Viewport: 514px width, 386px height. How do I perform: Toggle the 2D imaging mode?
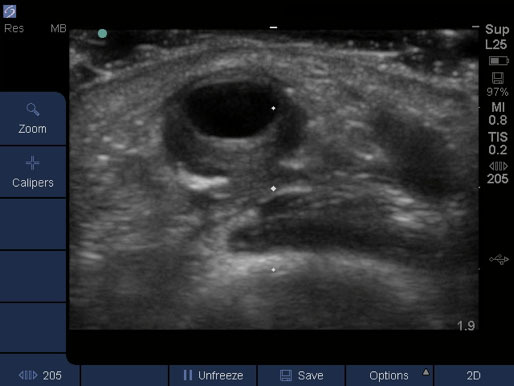[x=474, y=375]
